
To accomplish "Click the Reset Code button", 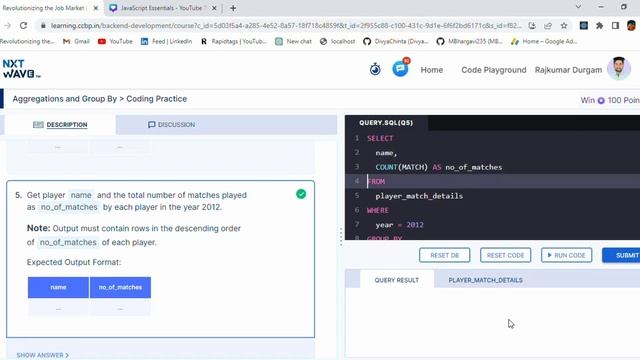I will (x=505, y=255).
